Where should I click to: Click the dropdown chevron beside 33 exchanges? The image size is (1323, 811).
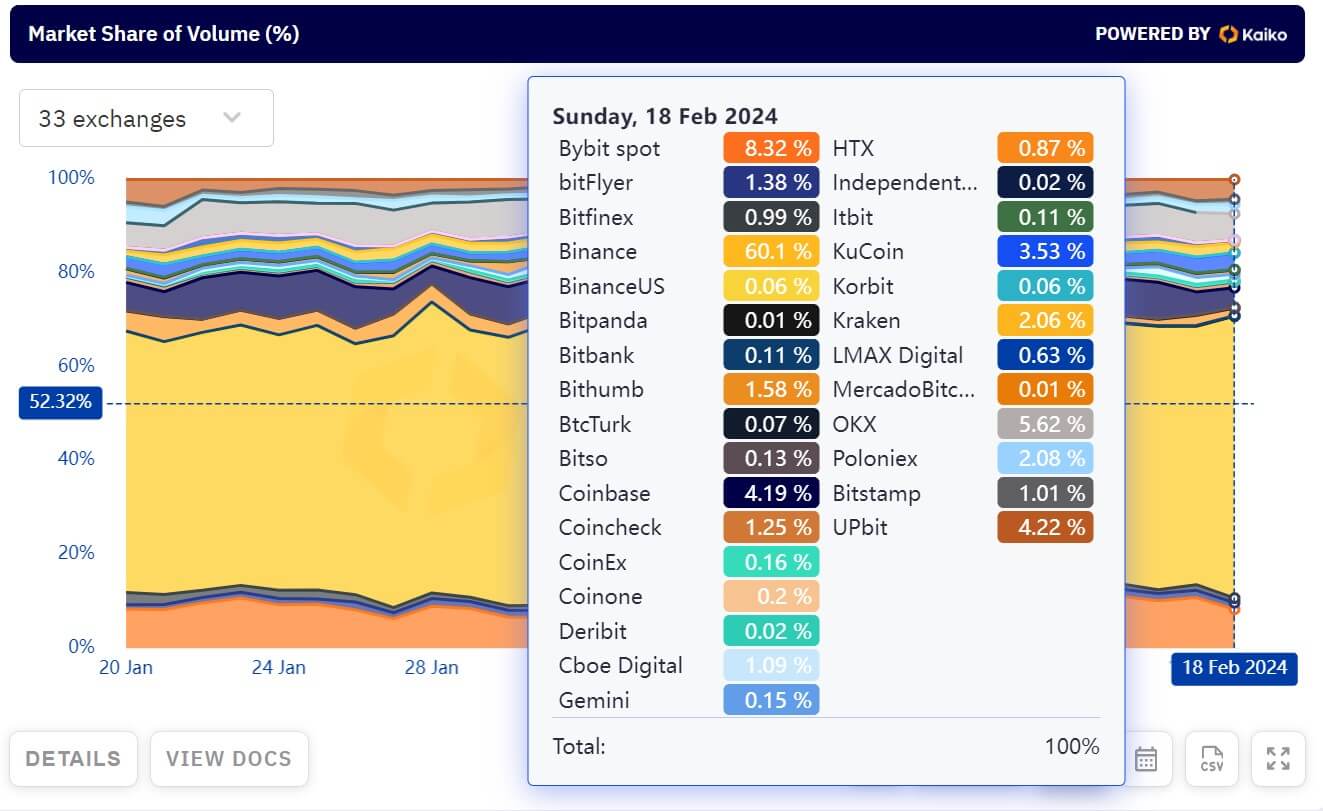click(x=232, y=118)
